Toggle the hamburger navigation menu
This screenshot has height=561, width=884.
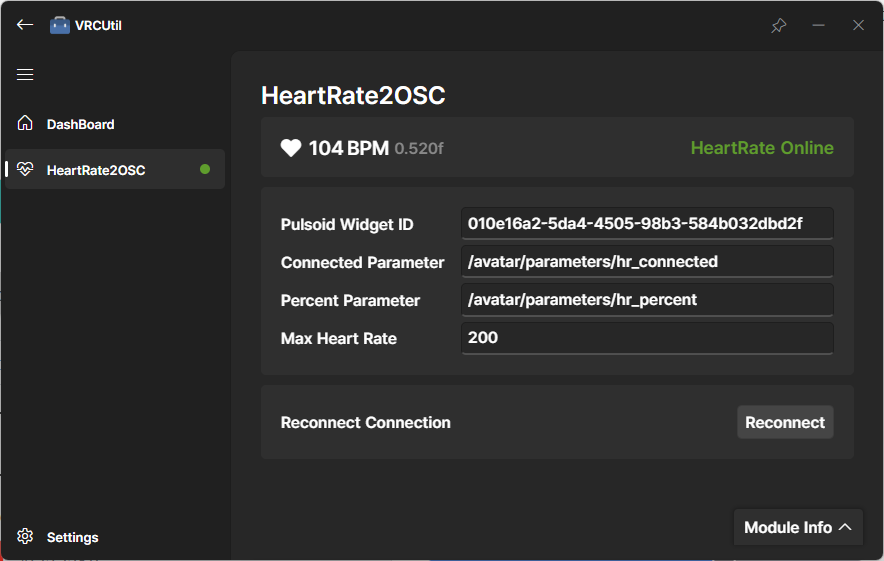25,75
